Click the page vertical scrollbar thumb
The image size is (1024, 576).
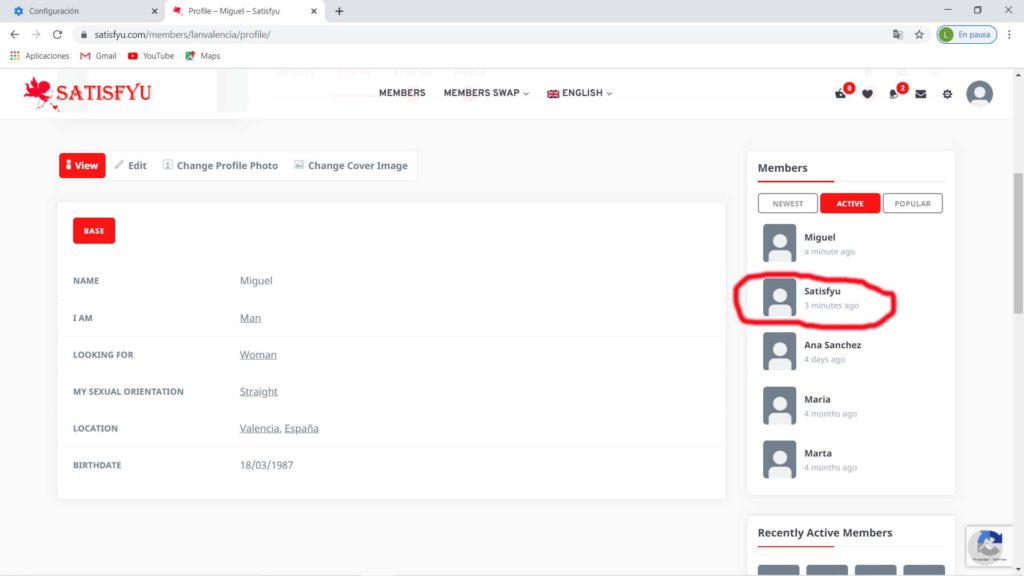pyautogui.click(x=1018, y=242)
